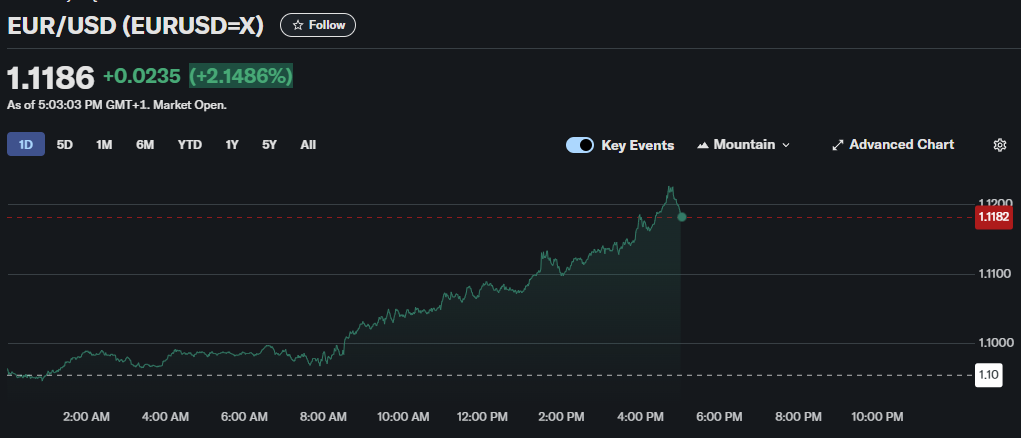Click EUR/USD (EURUSD=X) title
Screen dimensions: 1021x438
(x=135, y=25)
